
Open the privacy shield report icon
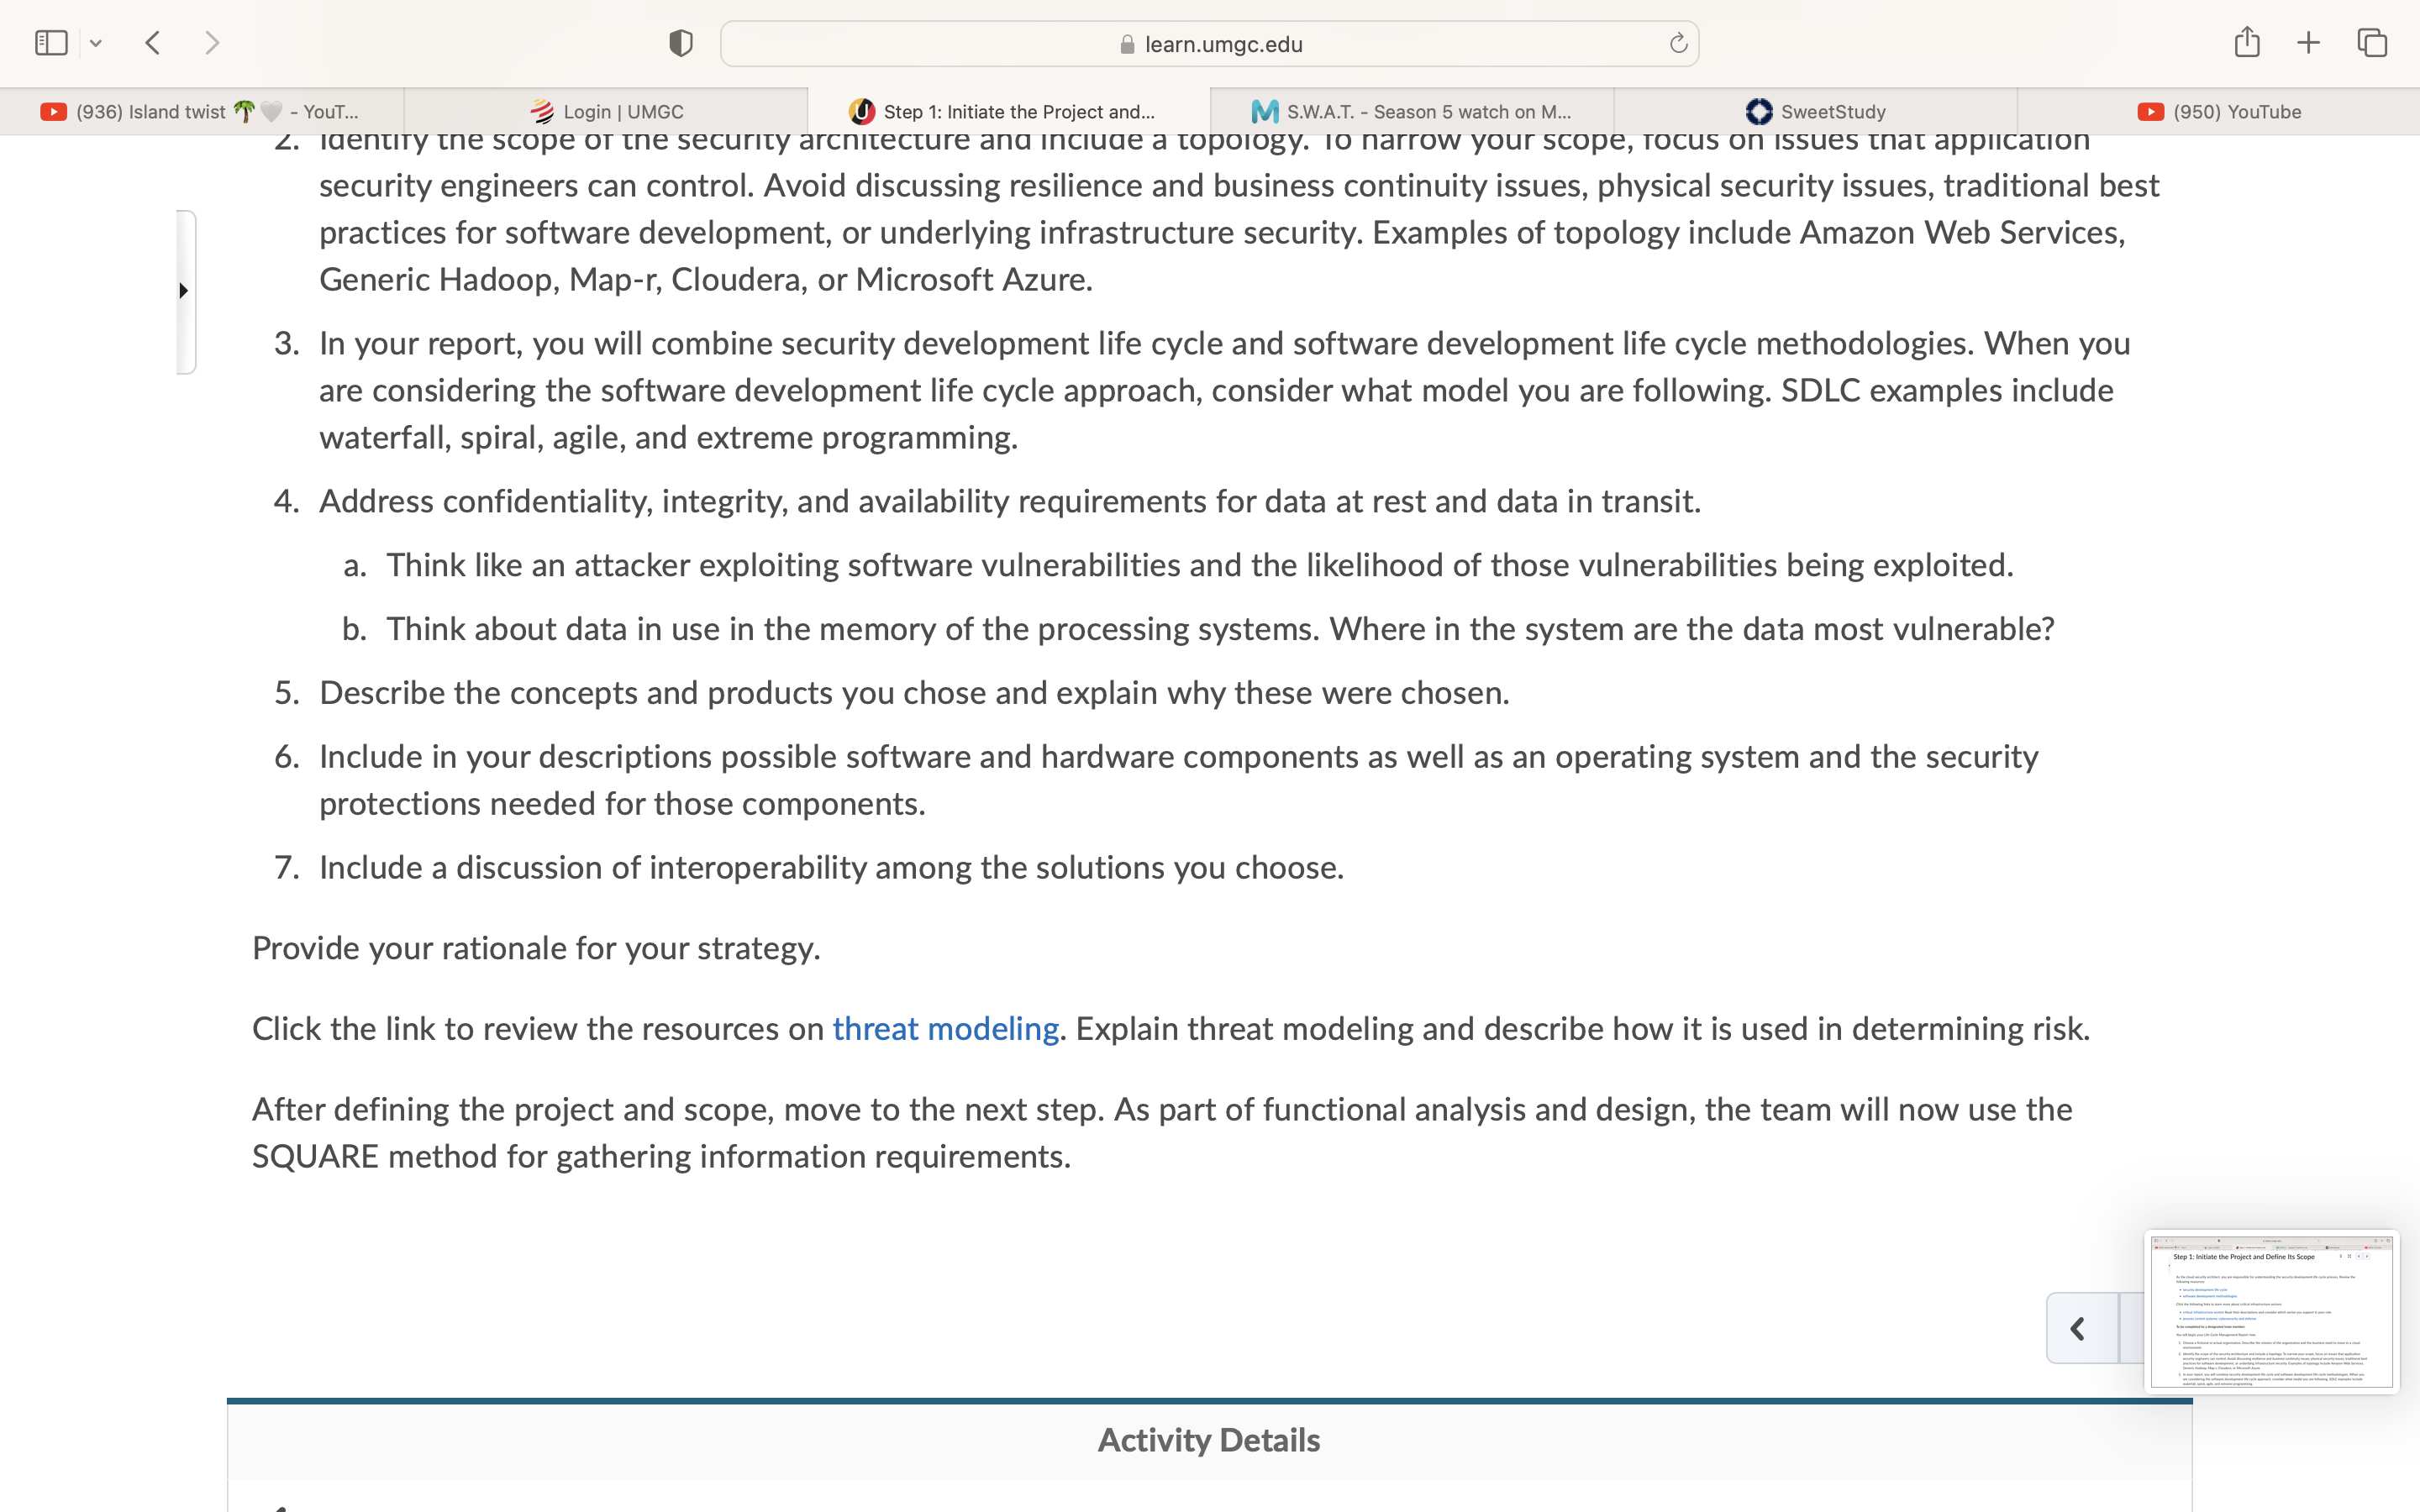[x=681, y=43]
